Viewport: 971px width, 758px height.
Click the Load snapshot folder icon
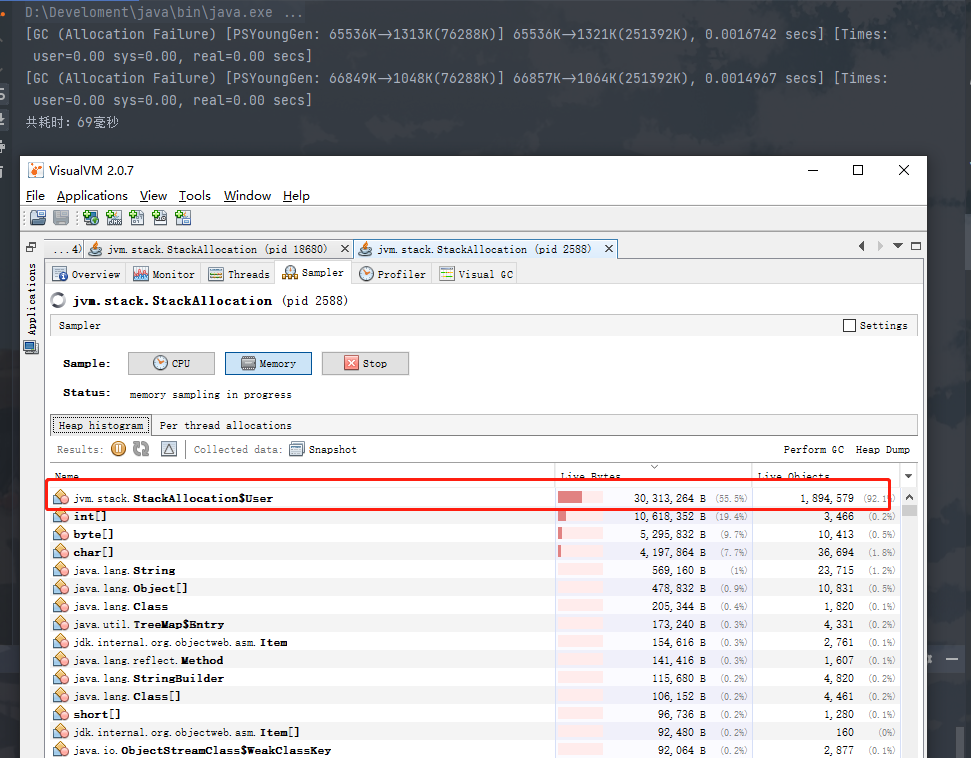(x=38, y=217)
